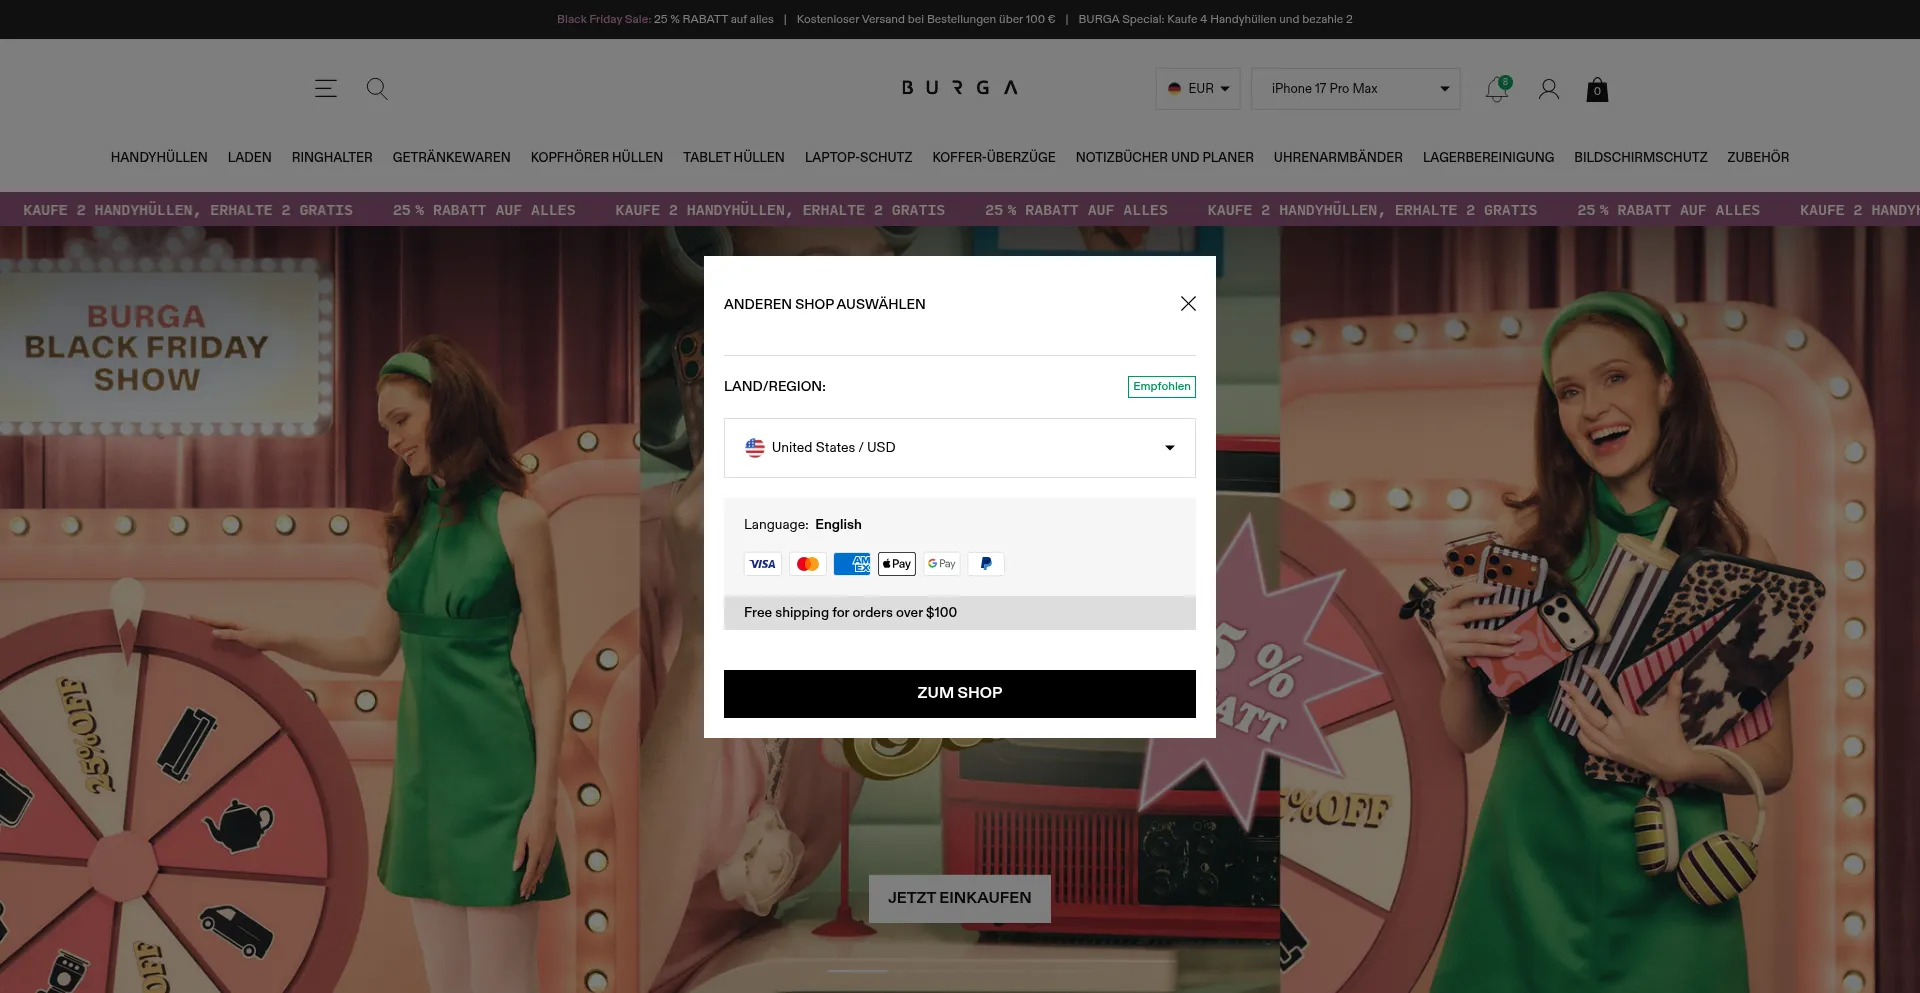Click the Jetzt Einkaufen button

coord(959,898)
